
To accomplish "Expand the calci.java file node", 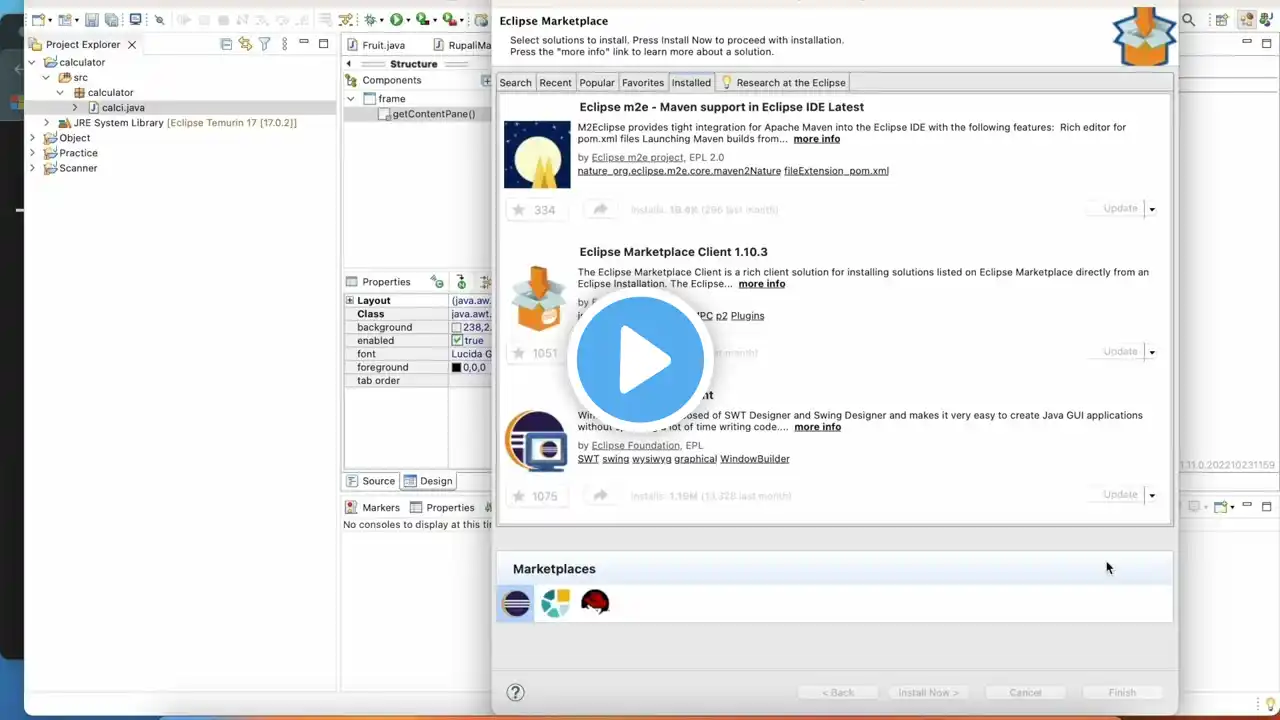I will point(75,107).
